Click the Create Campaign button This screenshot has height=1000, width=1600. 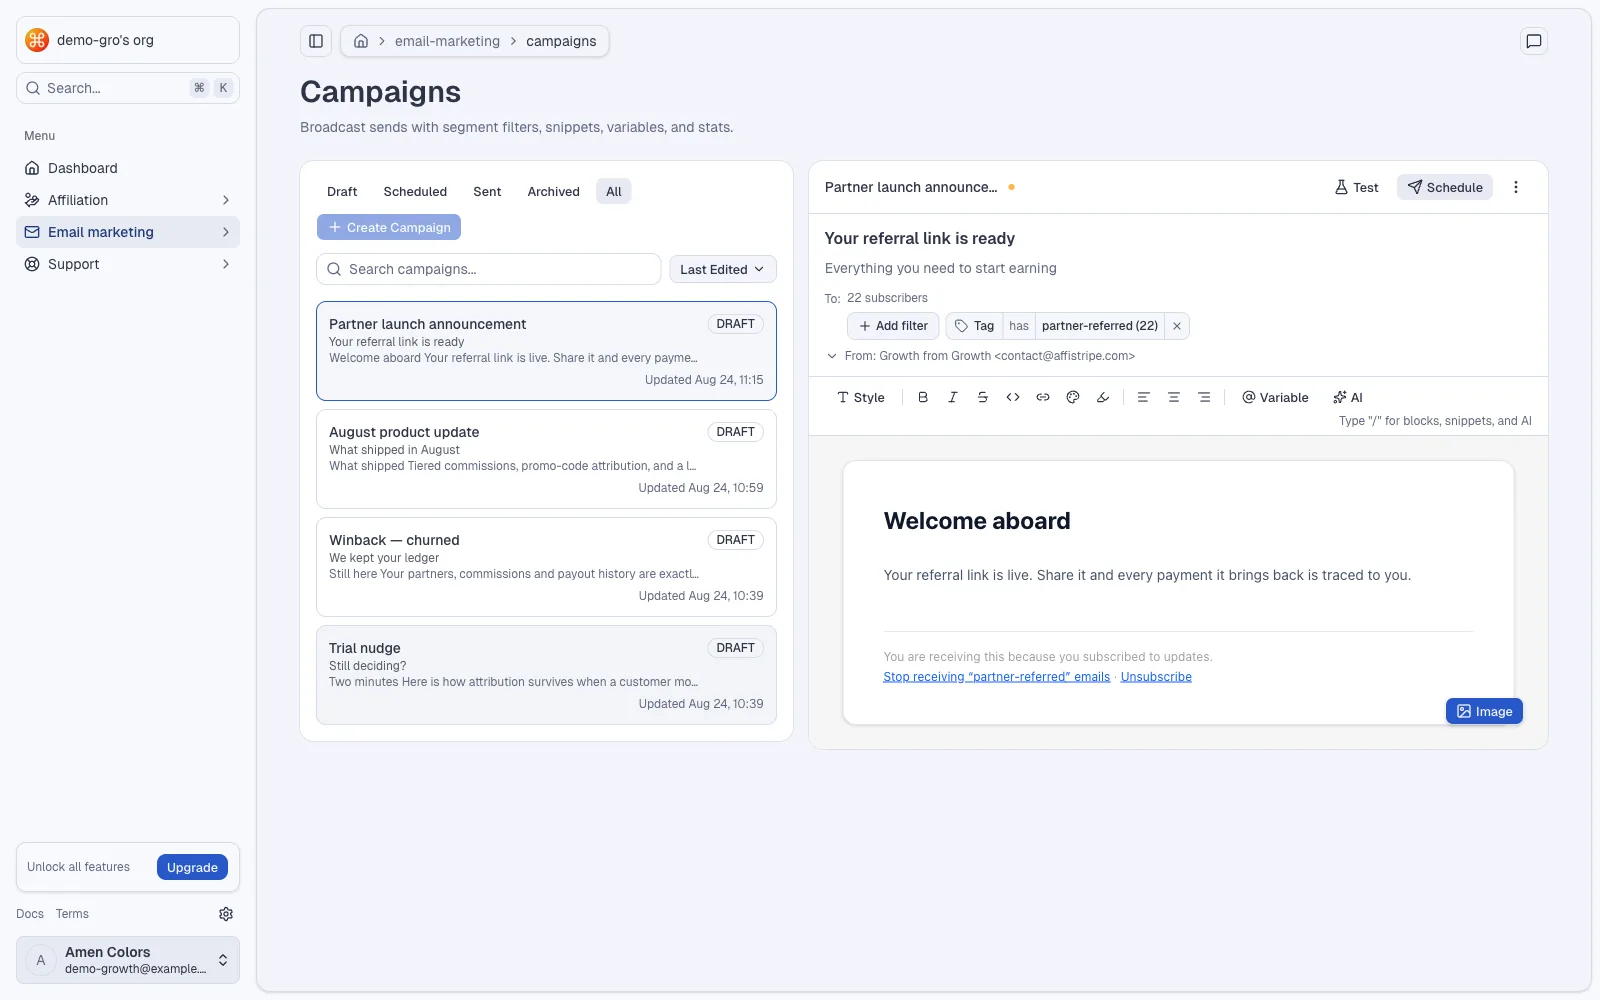click(389, 227)
